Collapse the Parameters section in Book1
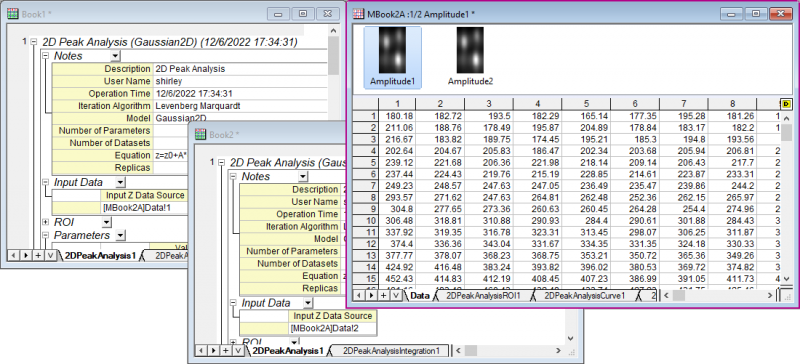 [x=45, y=235]
